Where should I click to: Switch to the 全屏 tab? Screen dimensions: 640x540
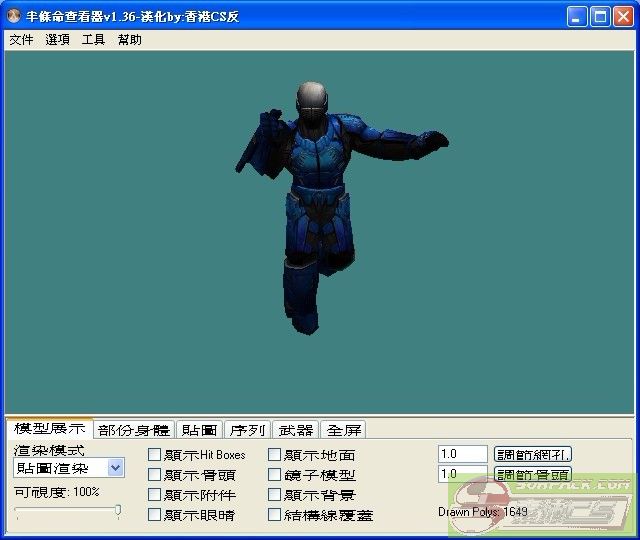point(343,430)
